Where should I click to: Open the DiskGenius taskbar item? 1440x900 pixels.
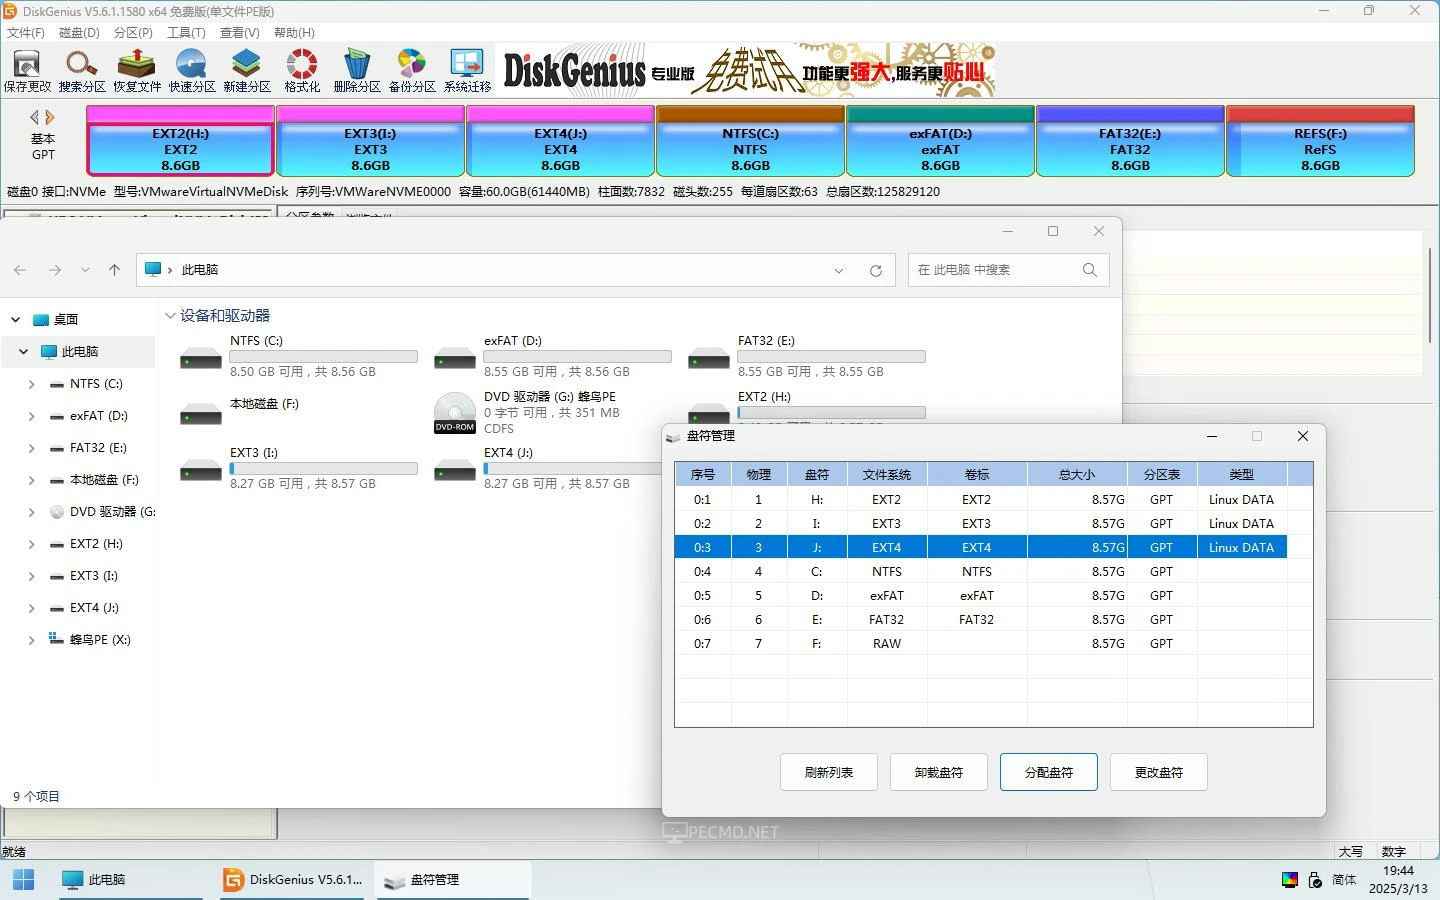click(292, 880)
